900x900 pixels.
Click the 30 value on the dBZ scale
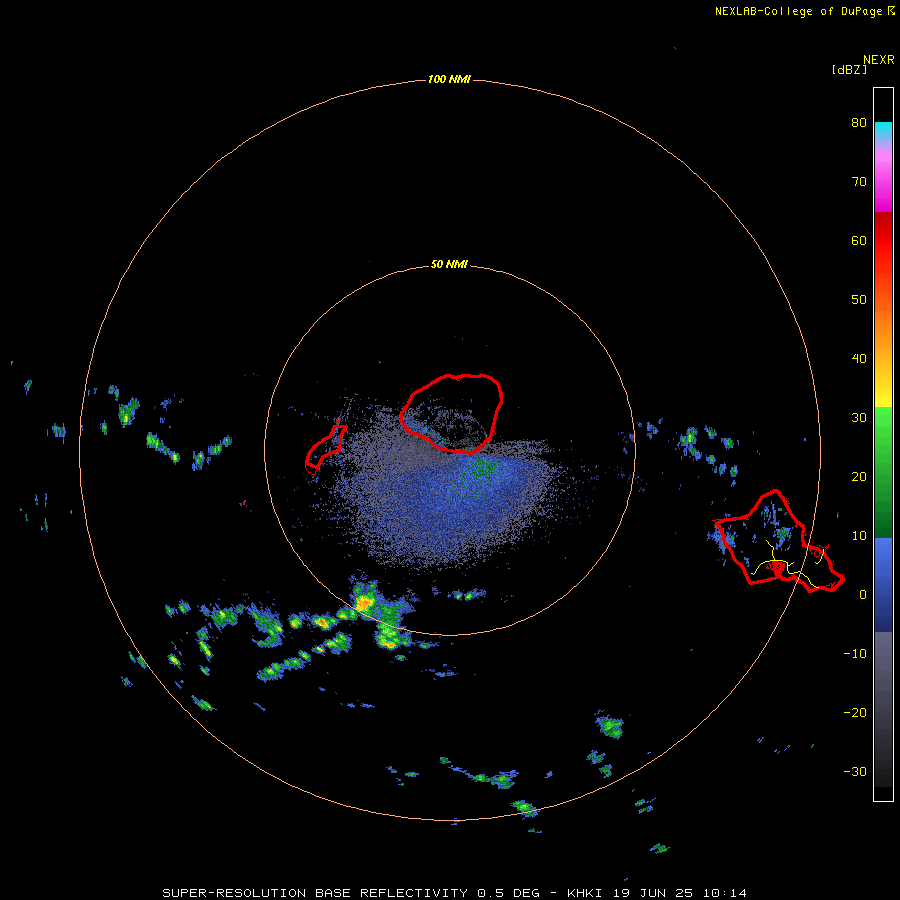859,418
